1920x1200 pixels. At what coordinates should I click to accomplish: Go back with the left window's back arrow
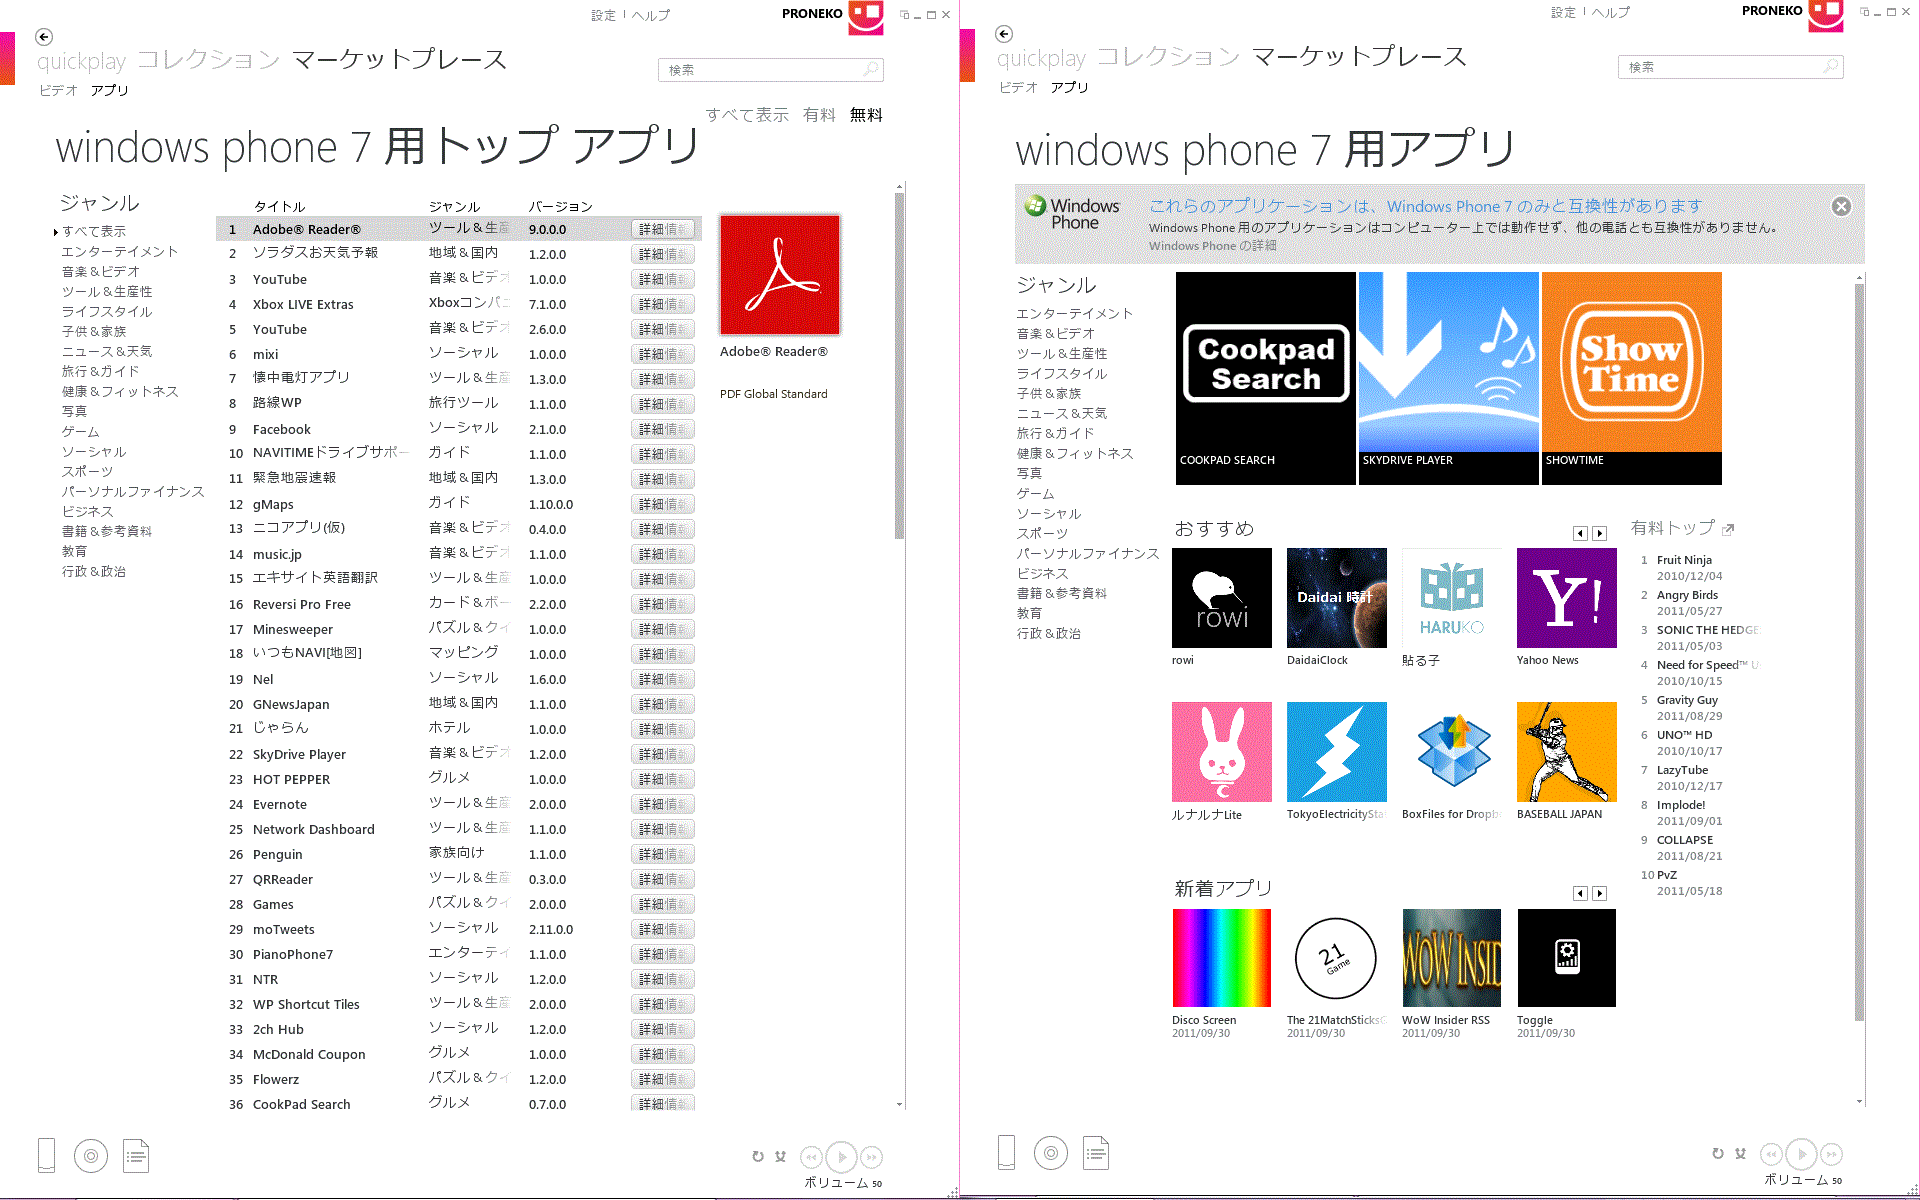pyautogui.click(x=44, y=37)
